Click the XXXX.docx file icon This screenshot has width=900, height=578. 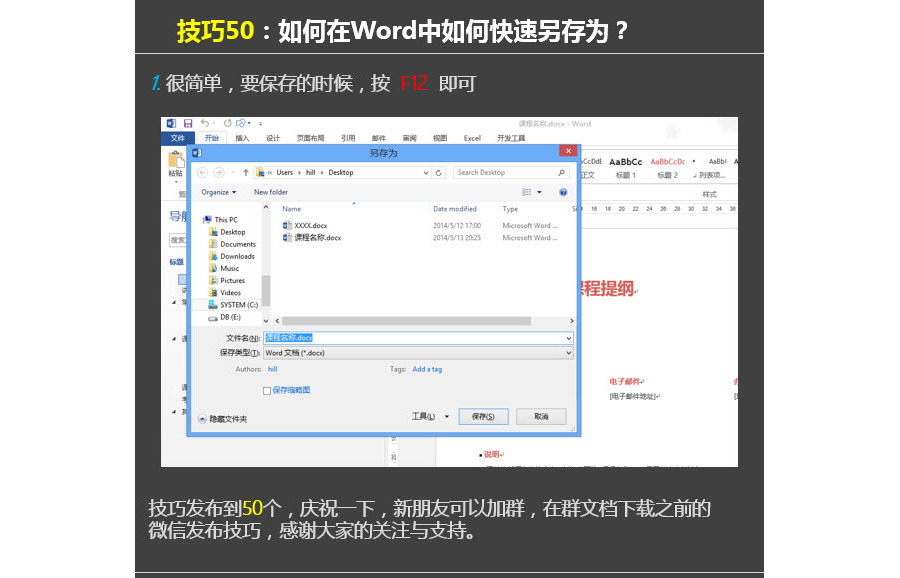287,226
